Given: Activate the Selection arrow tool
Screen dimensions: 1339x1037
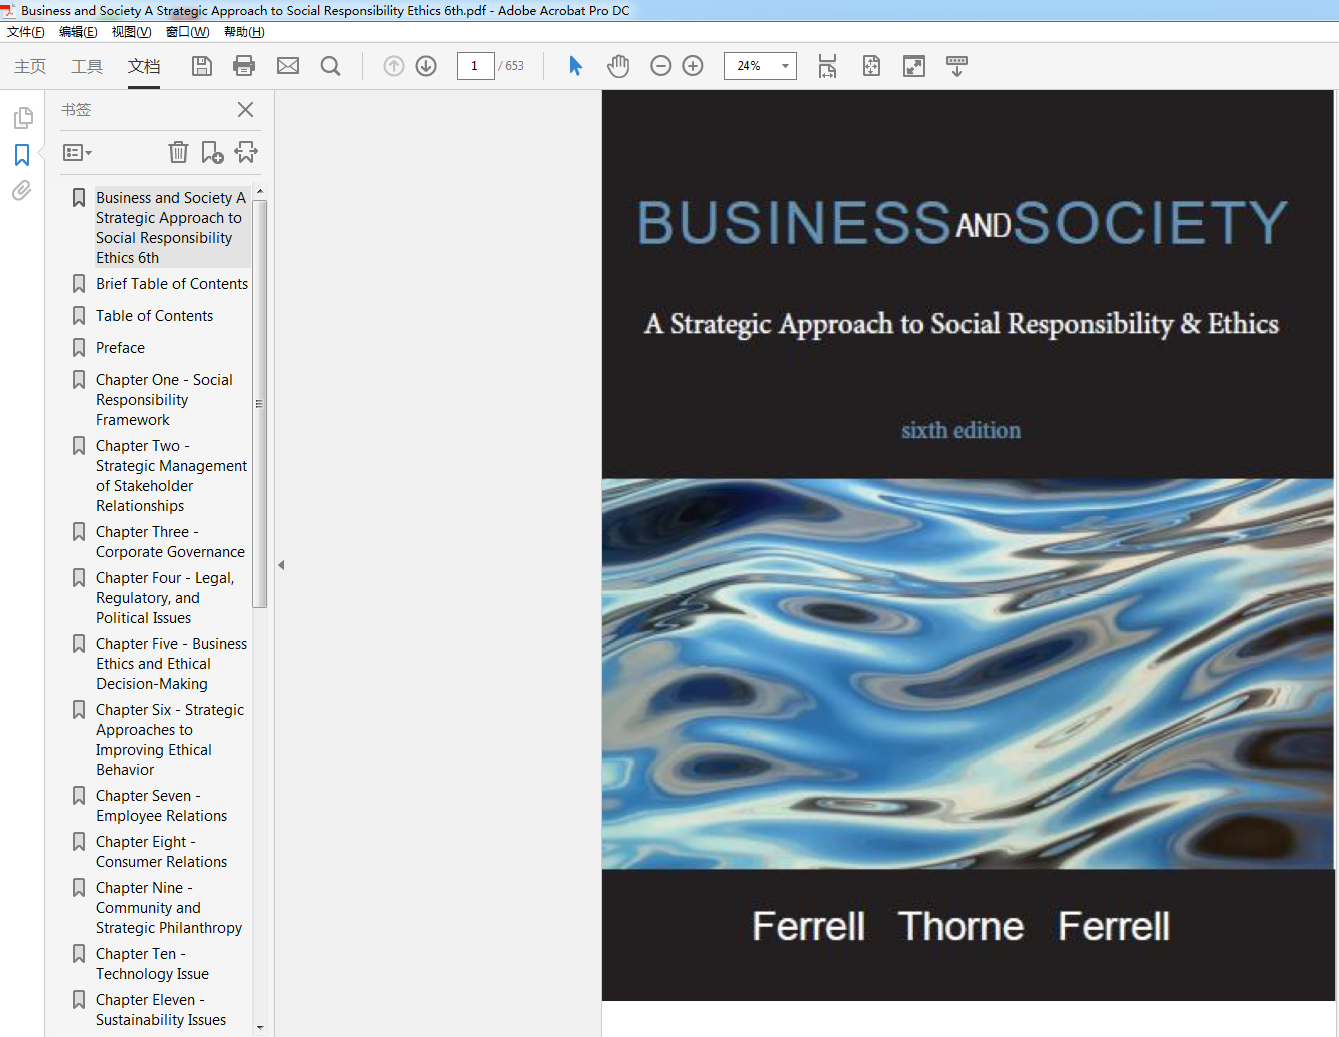Looking at the screenshot, I should tap(575, 66).
